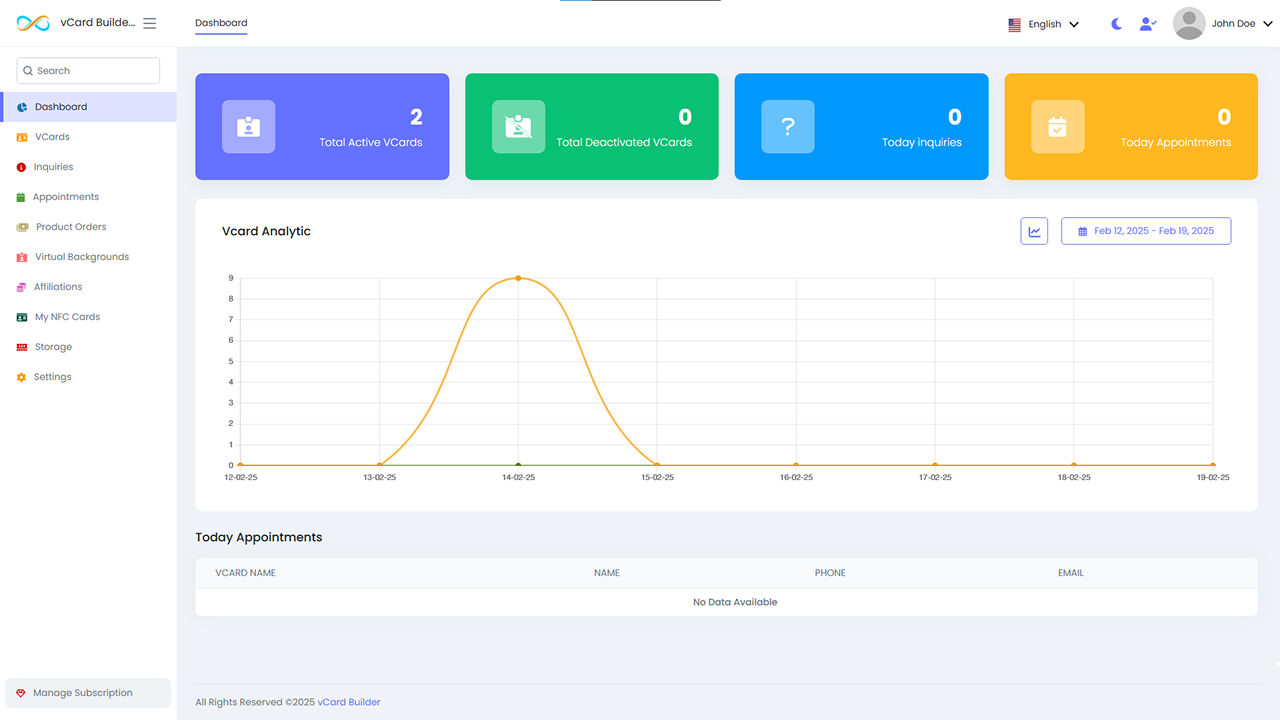Click the vCard Builder infinity logo
The width and height of the screenshot is (1280, 720).
(33, 23)
